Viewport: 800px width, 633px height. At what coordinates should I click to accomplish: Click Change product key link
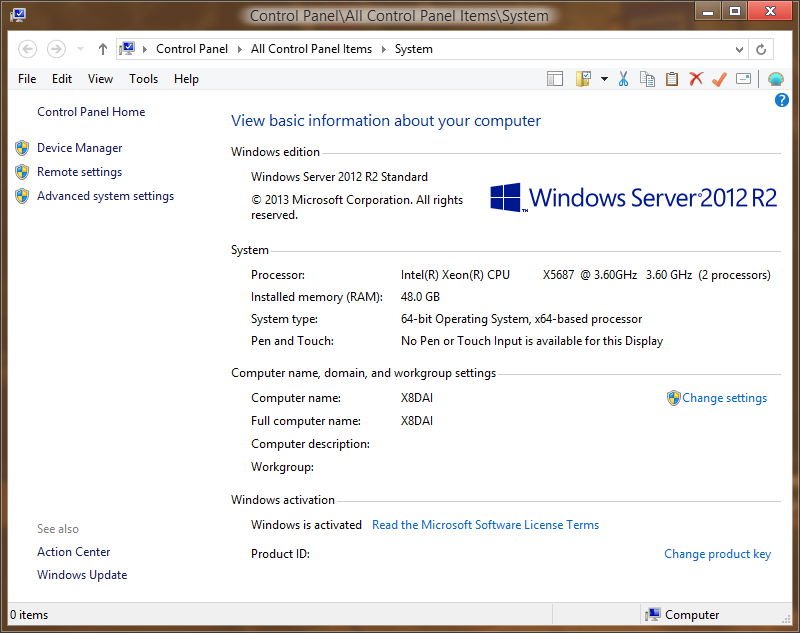[717, 554]
